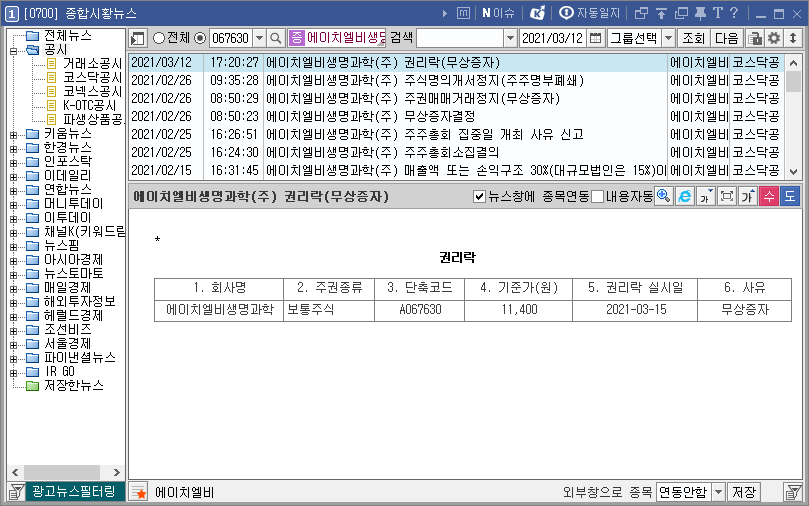Click the zoom-in magnifier icon

tap(664, 196)
